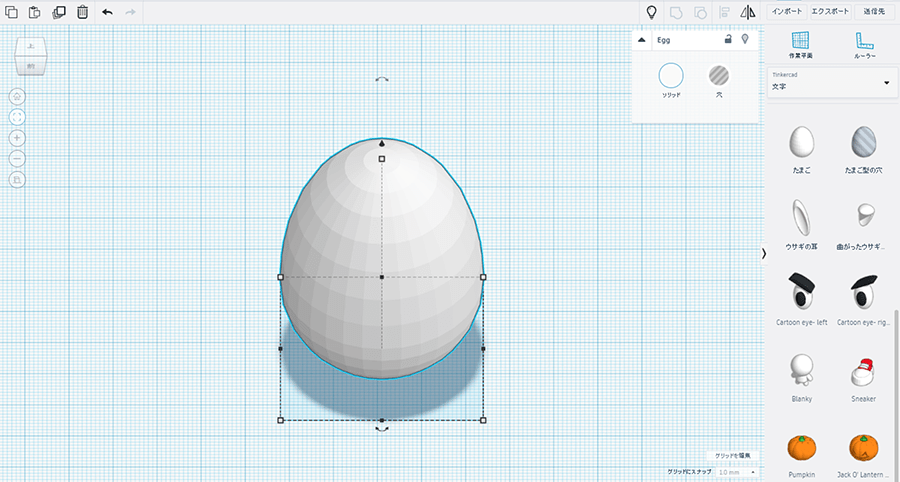
Task: Undo the last action
Action: click(107, 12)
